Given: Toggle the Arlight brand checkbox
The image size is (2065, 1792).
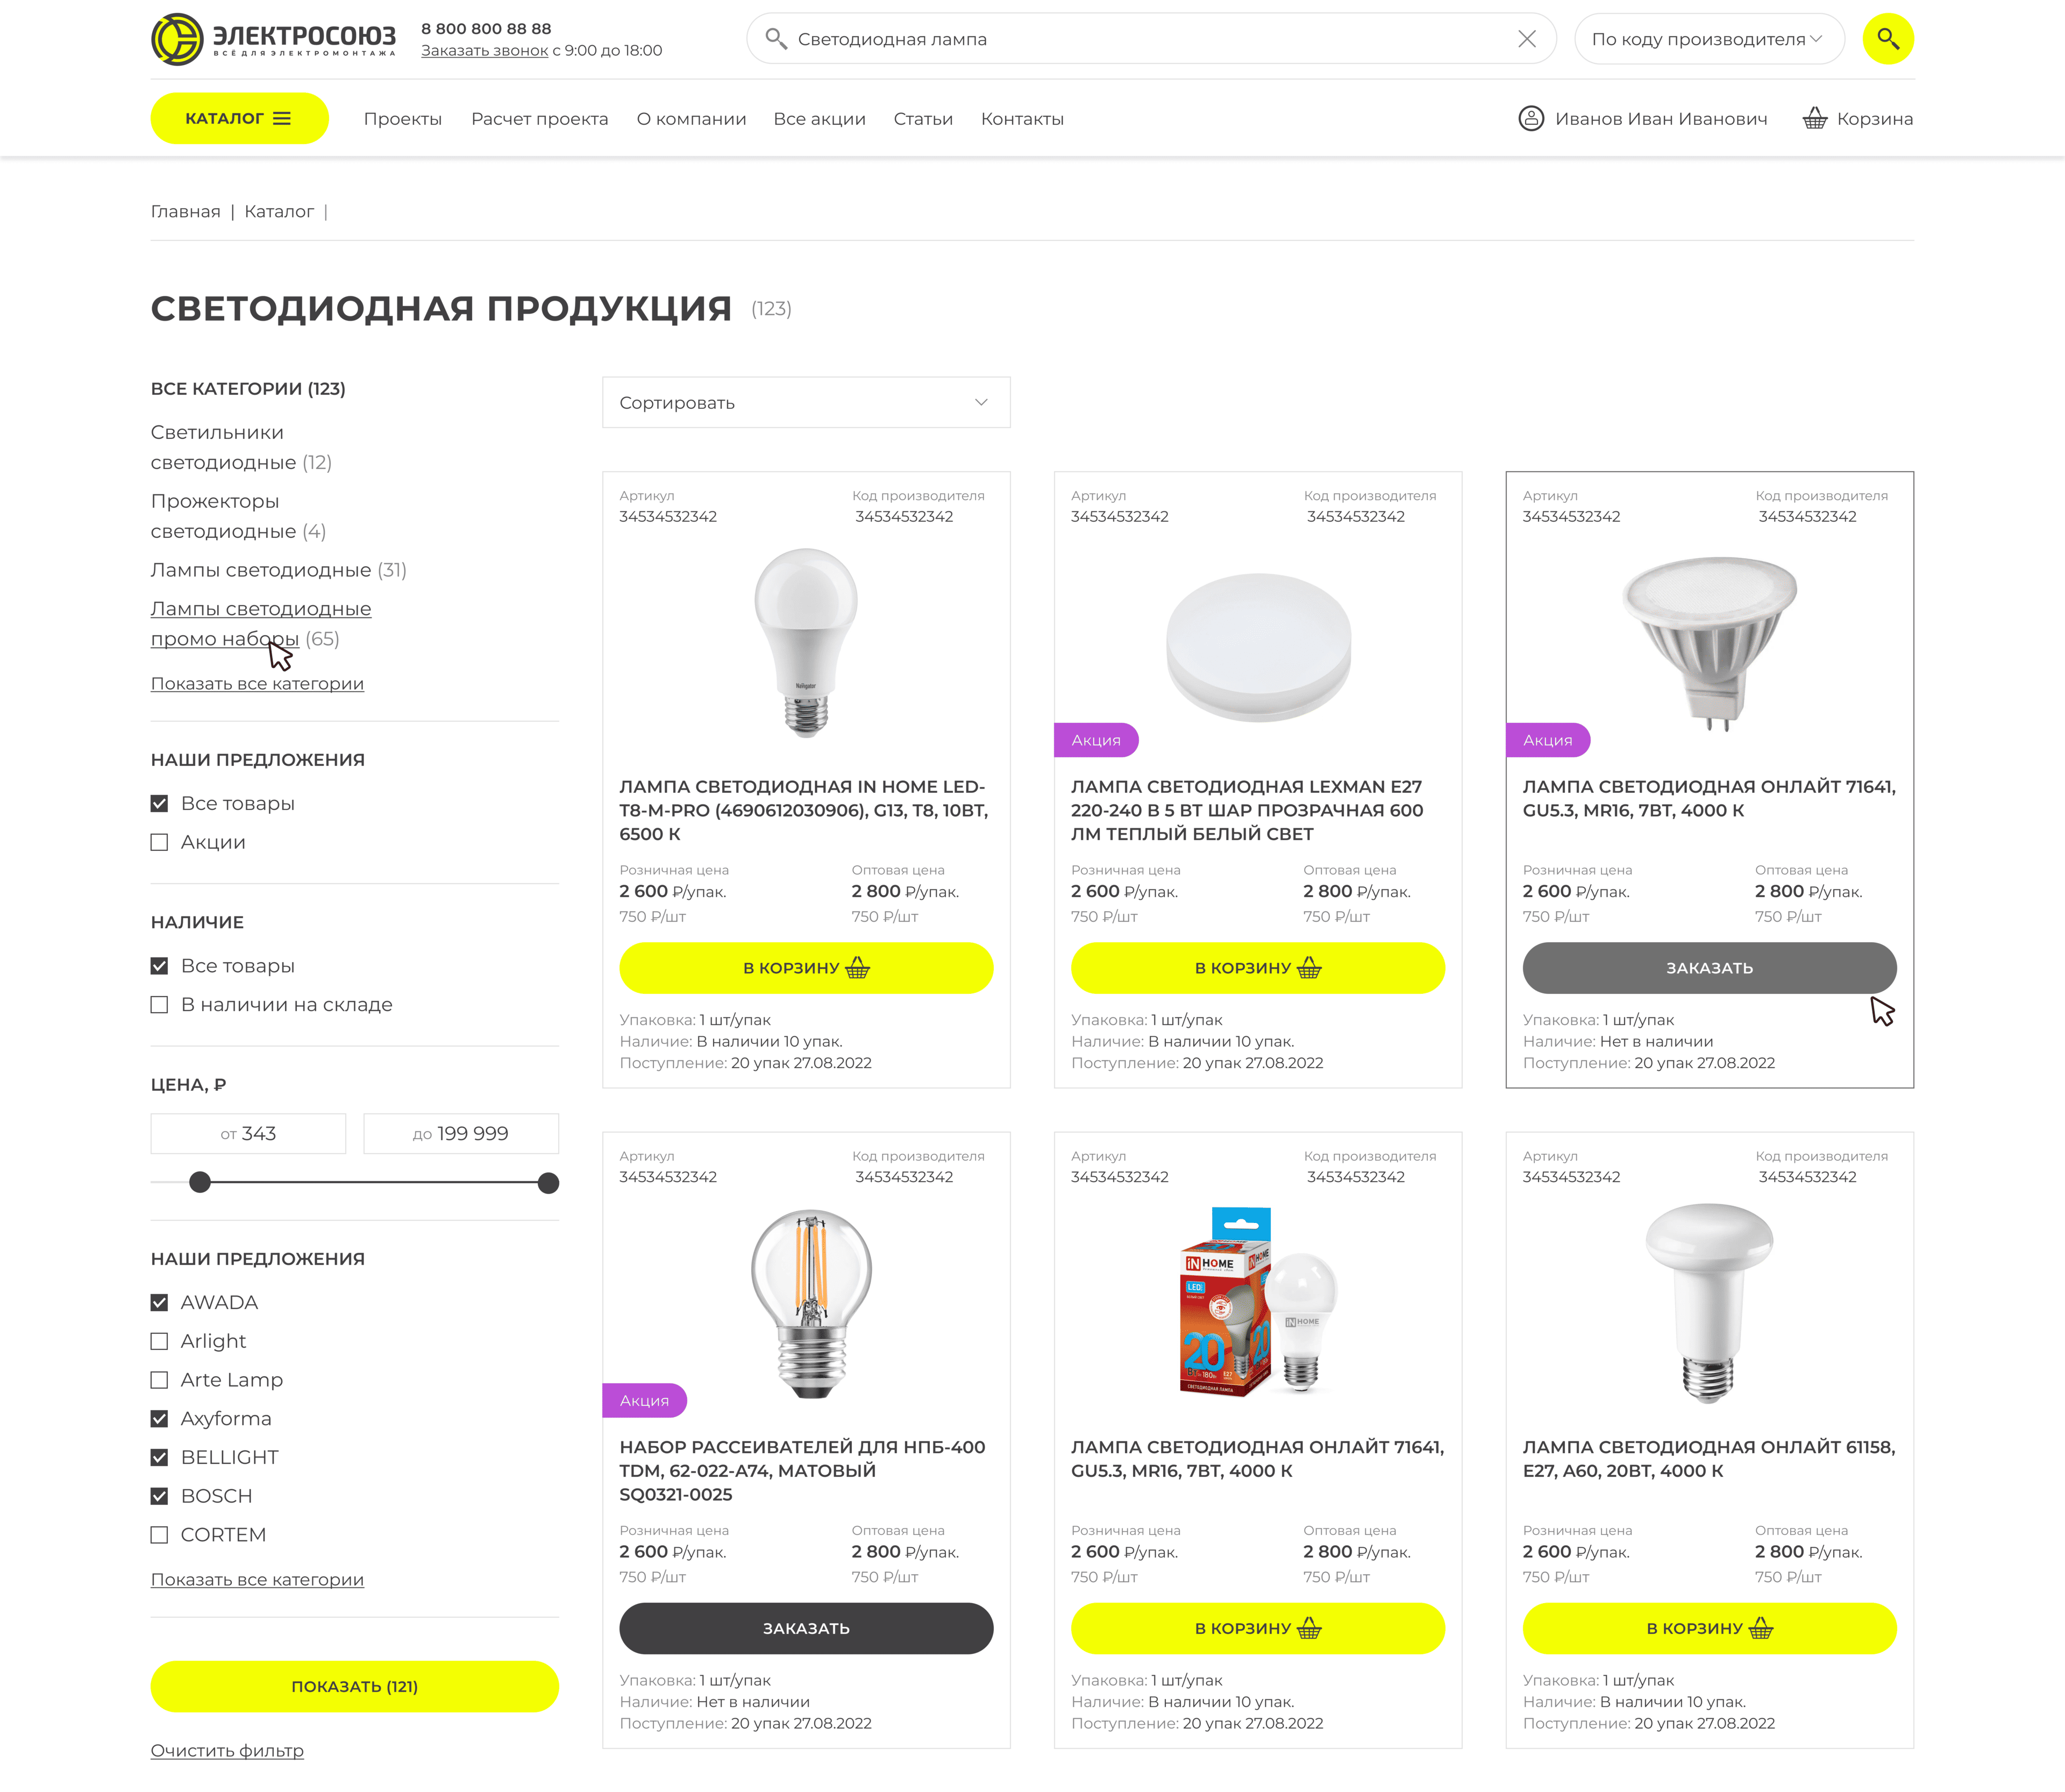Looking at the screenshot, I should click(x=159, y=1341).
